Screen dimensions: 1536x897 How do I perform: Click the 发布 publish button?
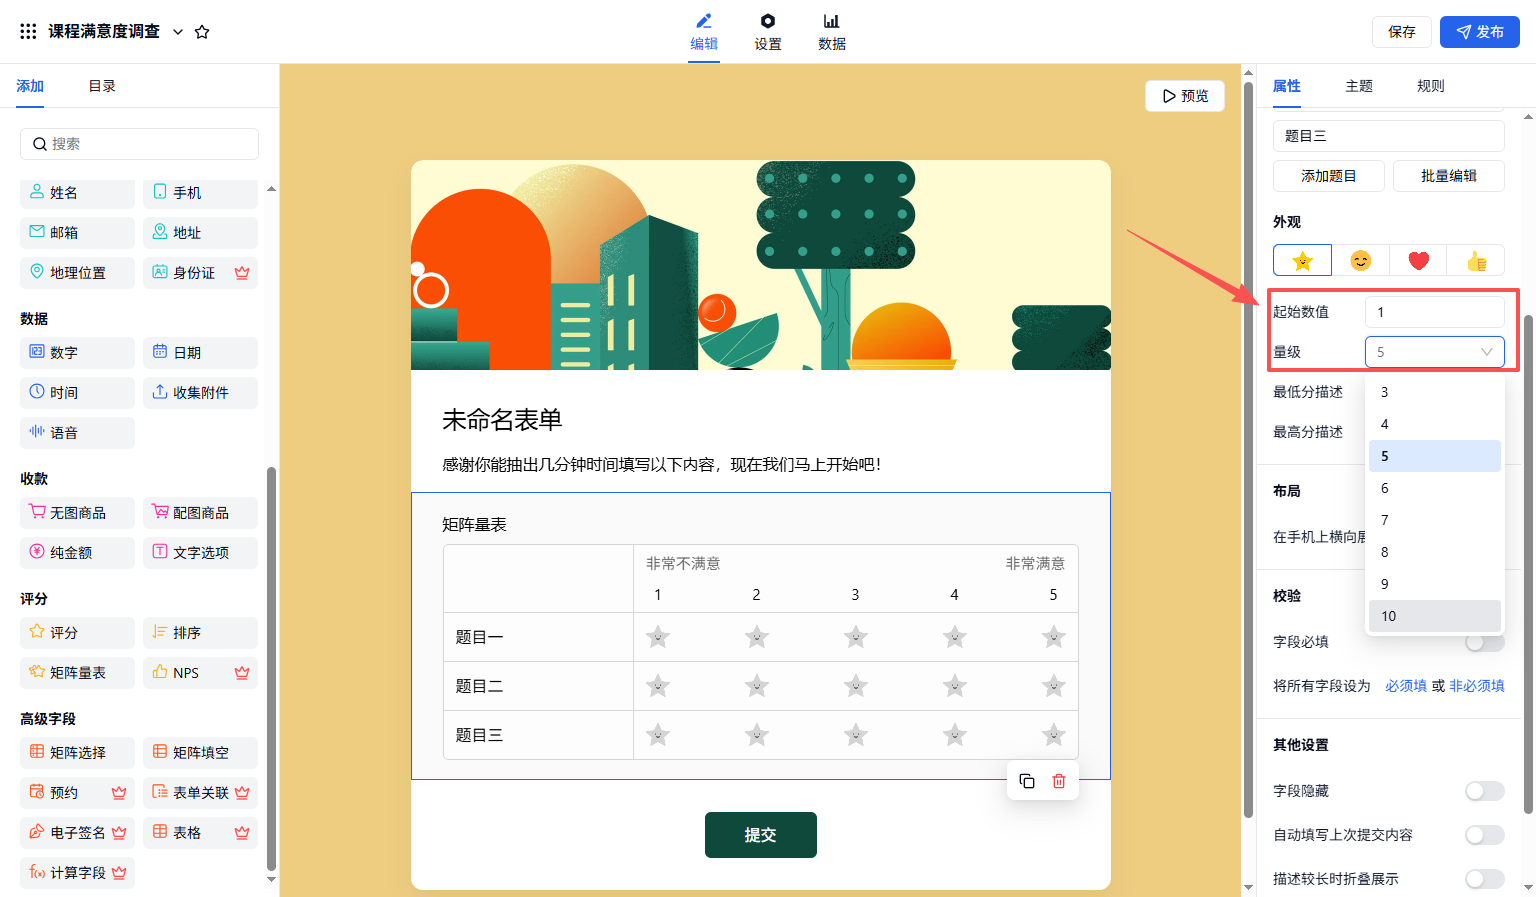pyautogui.click(x=1479, y=32)
